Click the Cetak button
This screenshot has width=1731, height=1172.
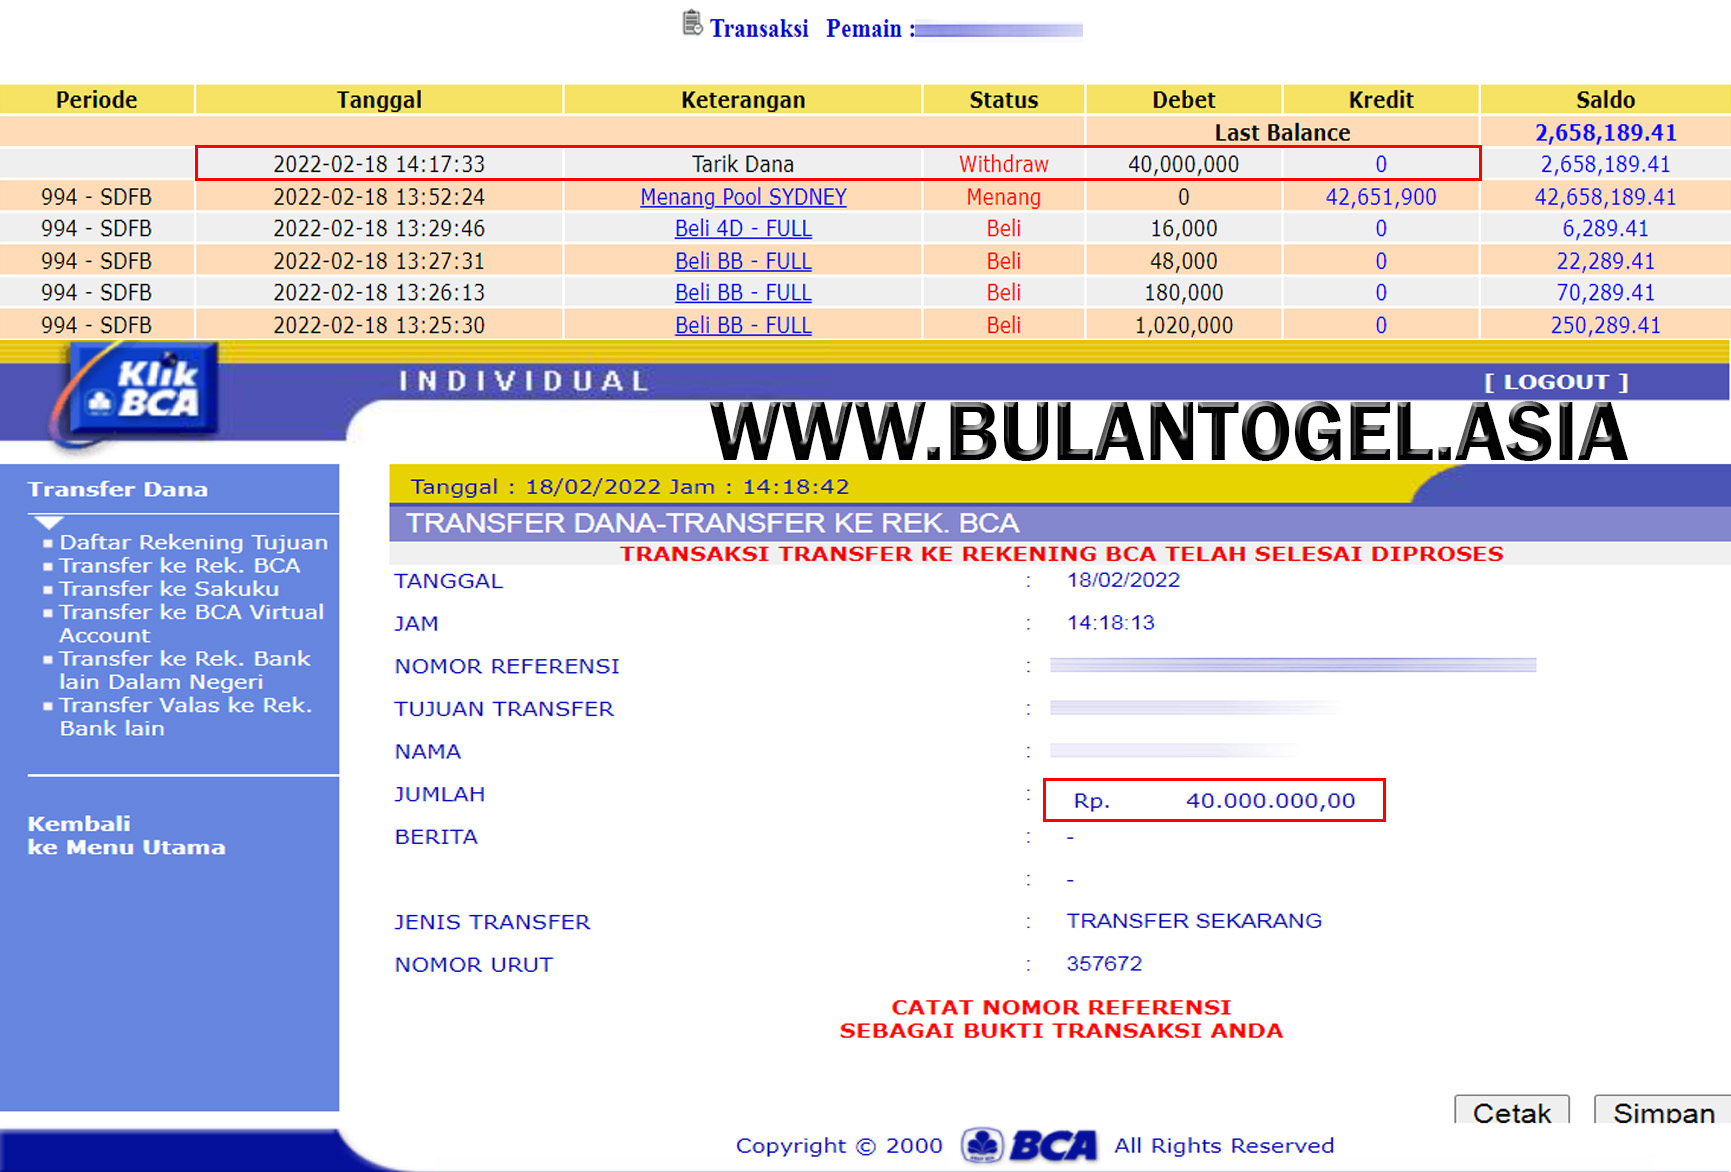pyautogui.click(x=1511, y=1111)
